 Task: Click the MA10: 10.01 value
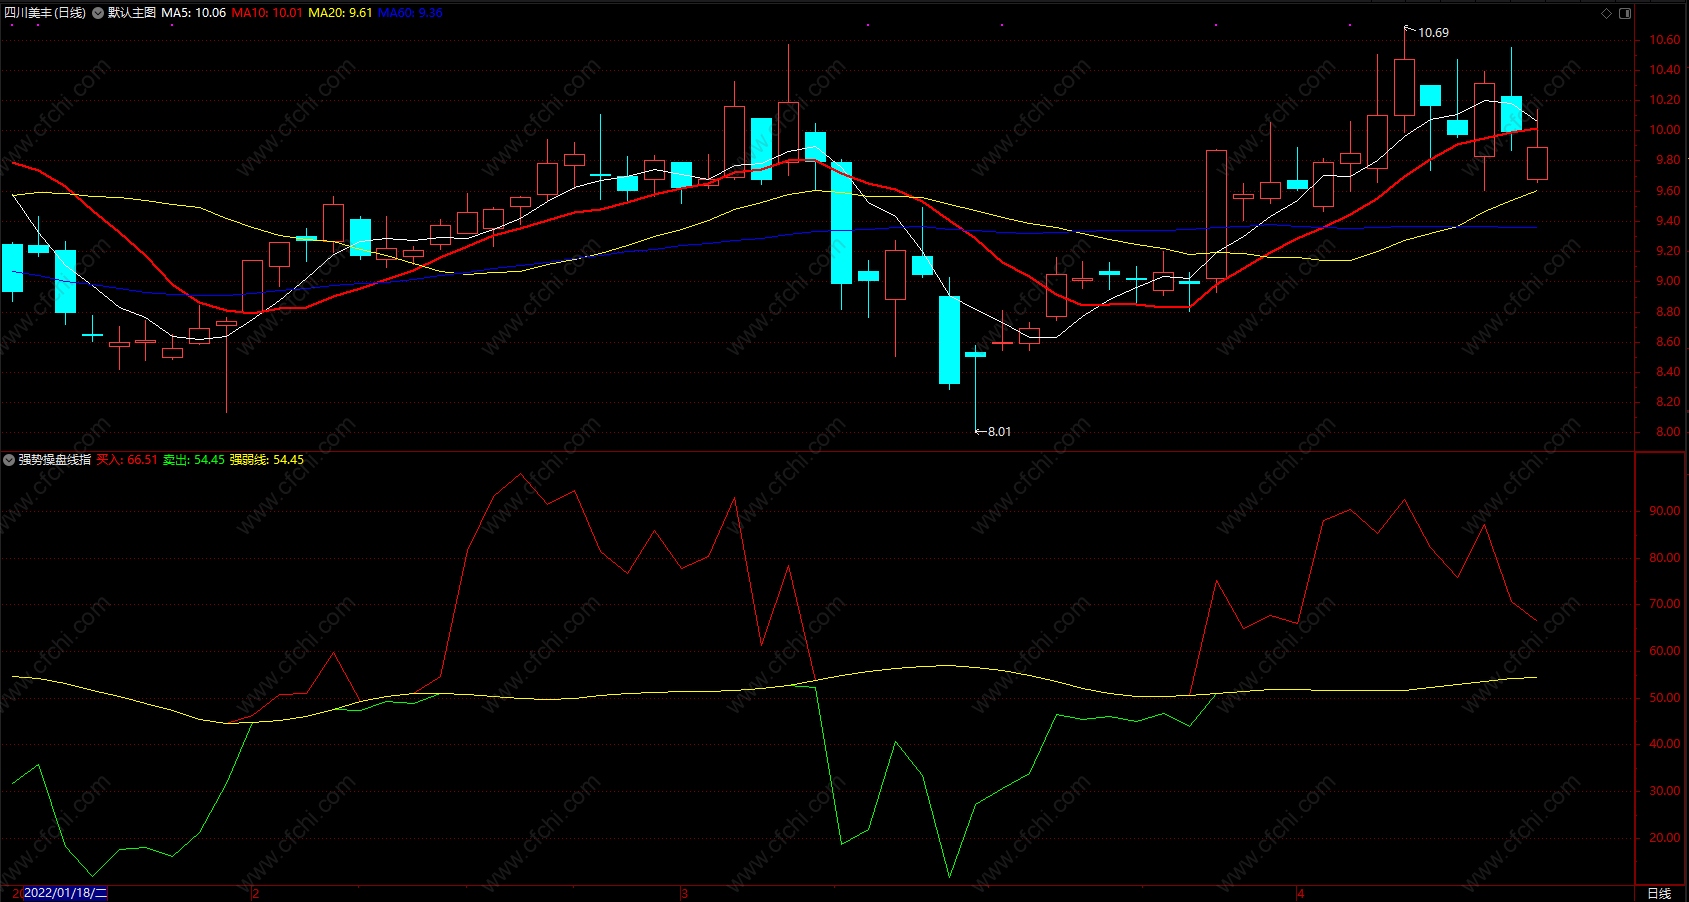tap(267, 13)
